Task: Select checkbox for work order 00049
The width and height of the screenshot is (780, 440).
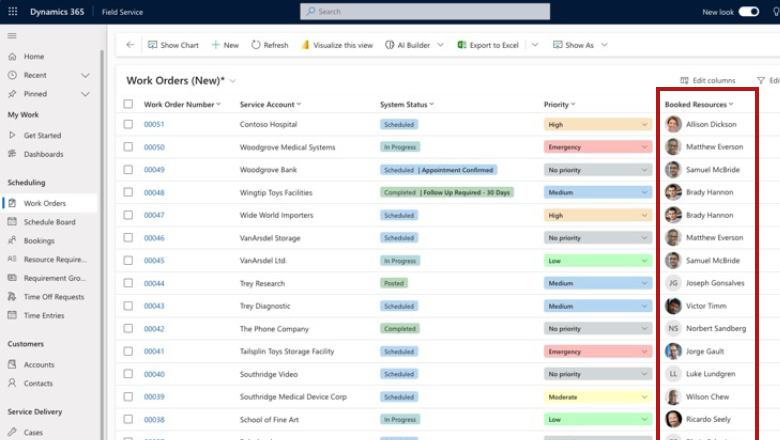Action: coord(128,170)
